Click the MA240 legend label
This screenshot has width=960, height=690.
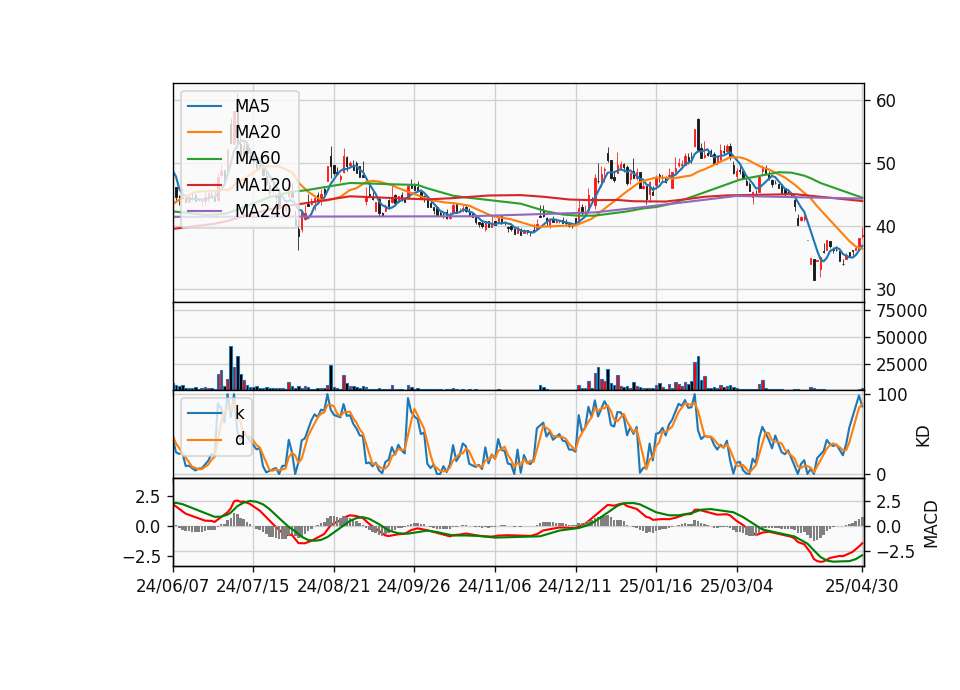(x=263, y=211)
